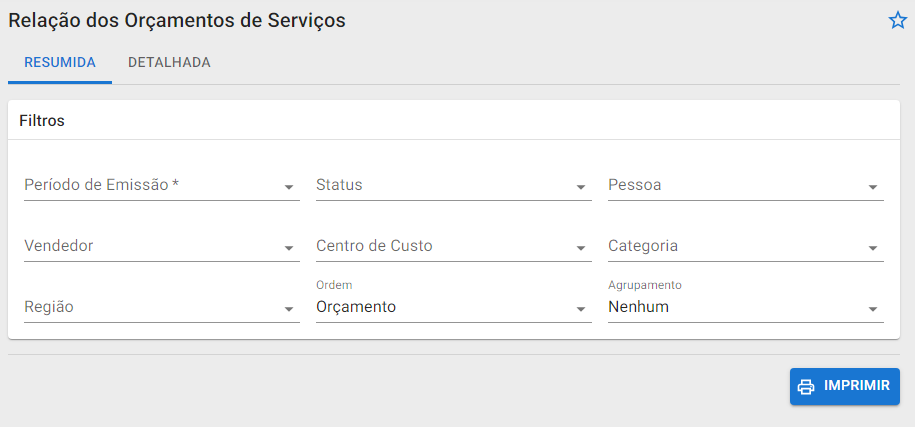Viewport: 915px width, 427px height.
Task: Open the Vendedor dropdown arrow
Action: click(x=289, y=248)
